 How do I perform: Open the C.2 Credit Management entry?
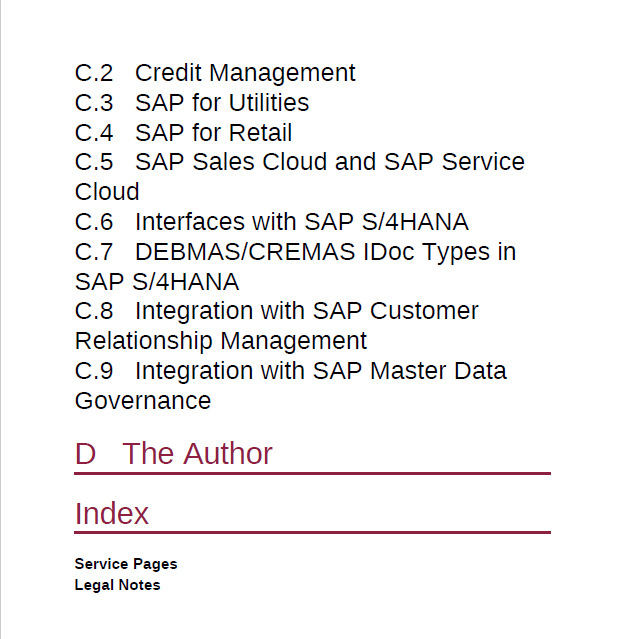pyautogui.click(x=215, y=73)
